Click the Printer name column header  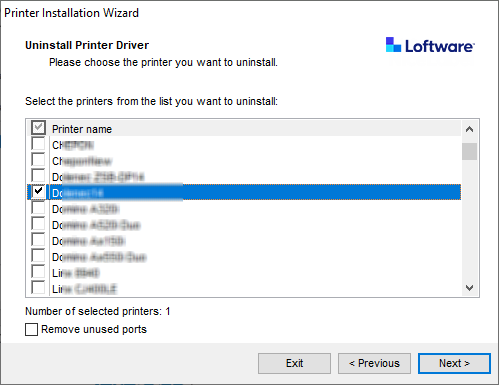(x=82, y=129)
